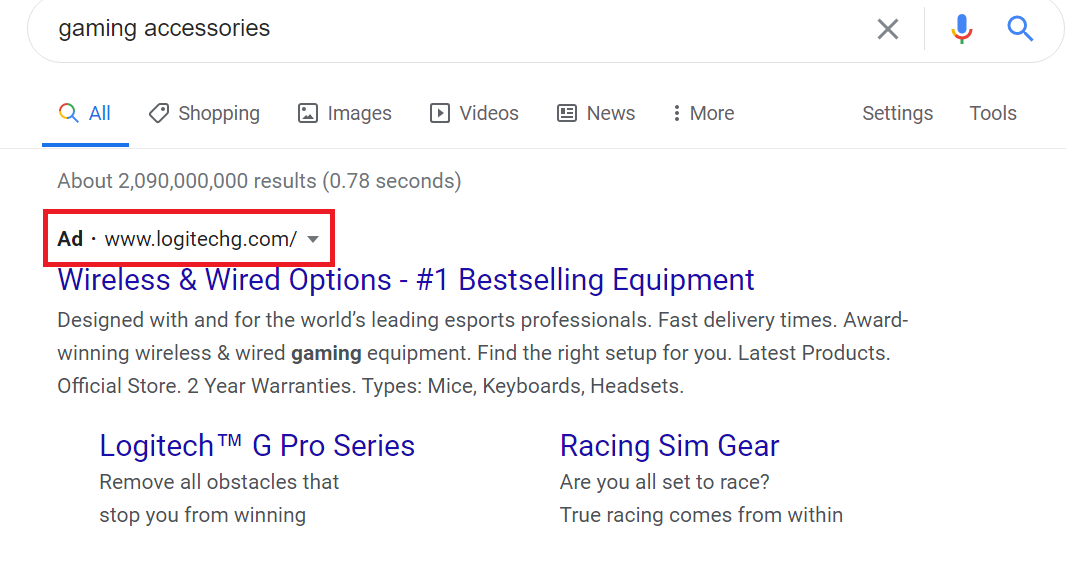Select the Videos tab label
This screenshot has height=565, width=1066.
point(489,113)
